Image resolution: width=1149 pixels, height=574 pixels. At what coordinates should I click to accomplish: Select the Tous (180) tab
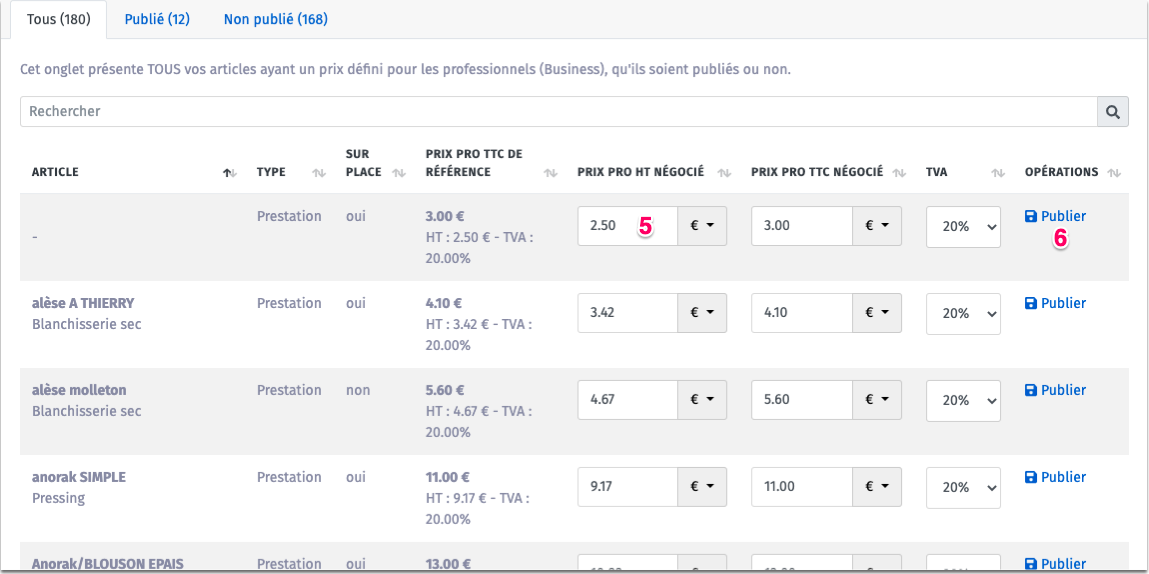[x=58, y=19]
